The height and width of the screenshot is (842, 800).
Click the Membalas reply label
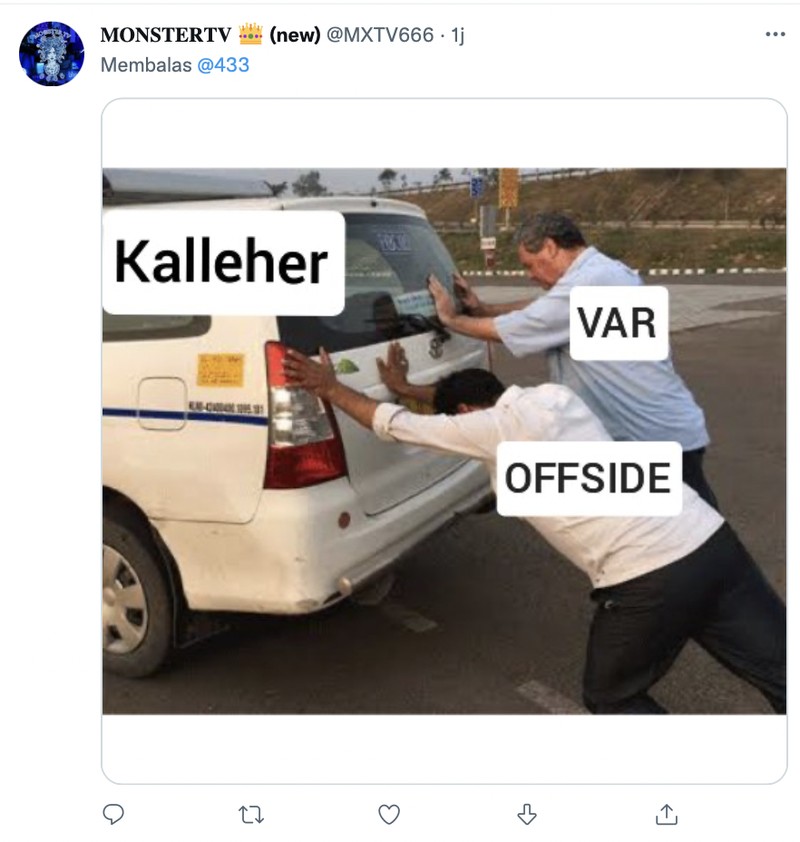pos(146,65)
